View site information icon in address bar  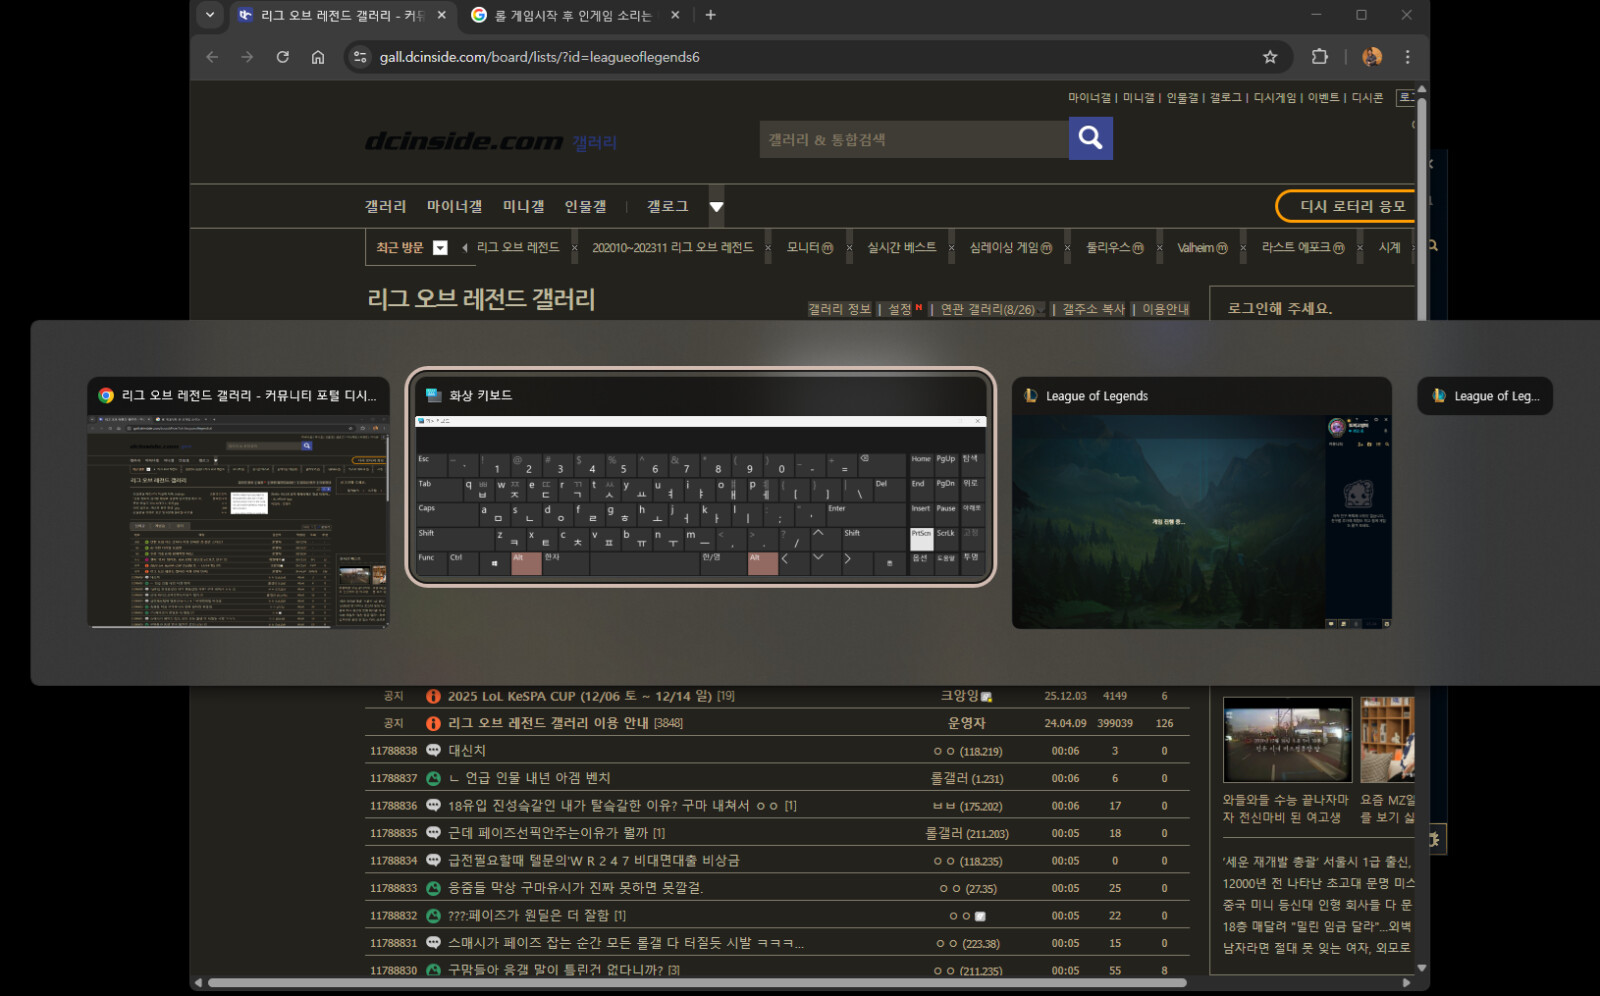point(361,57)
